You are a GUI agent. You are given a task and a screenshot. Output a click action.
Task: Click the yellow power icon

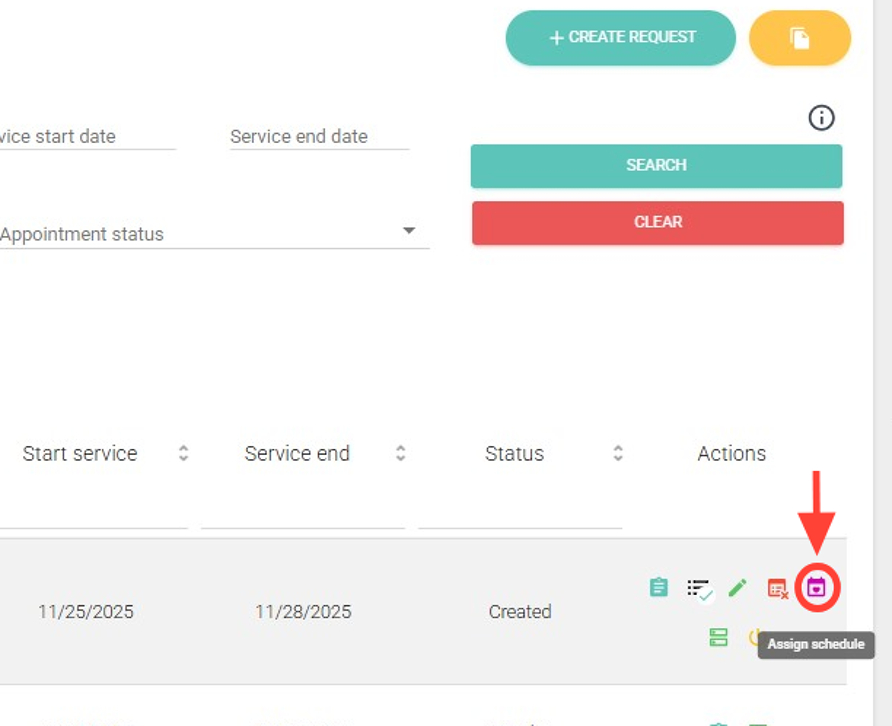point(755,636)
